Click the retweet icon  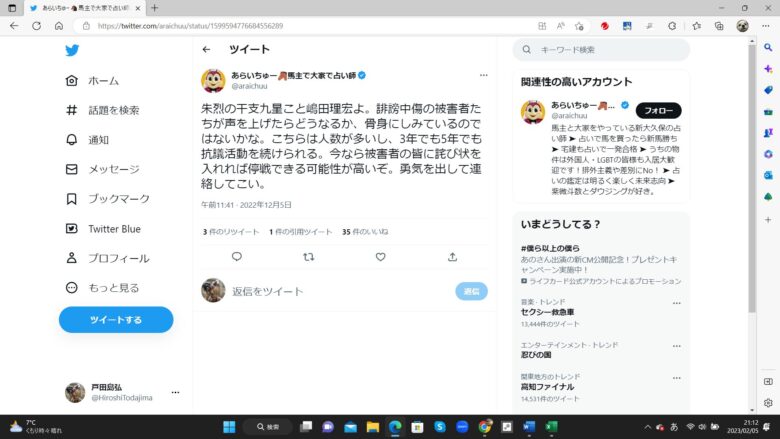pyautogui.click(x=308, y=257)
